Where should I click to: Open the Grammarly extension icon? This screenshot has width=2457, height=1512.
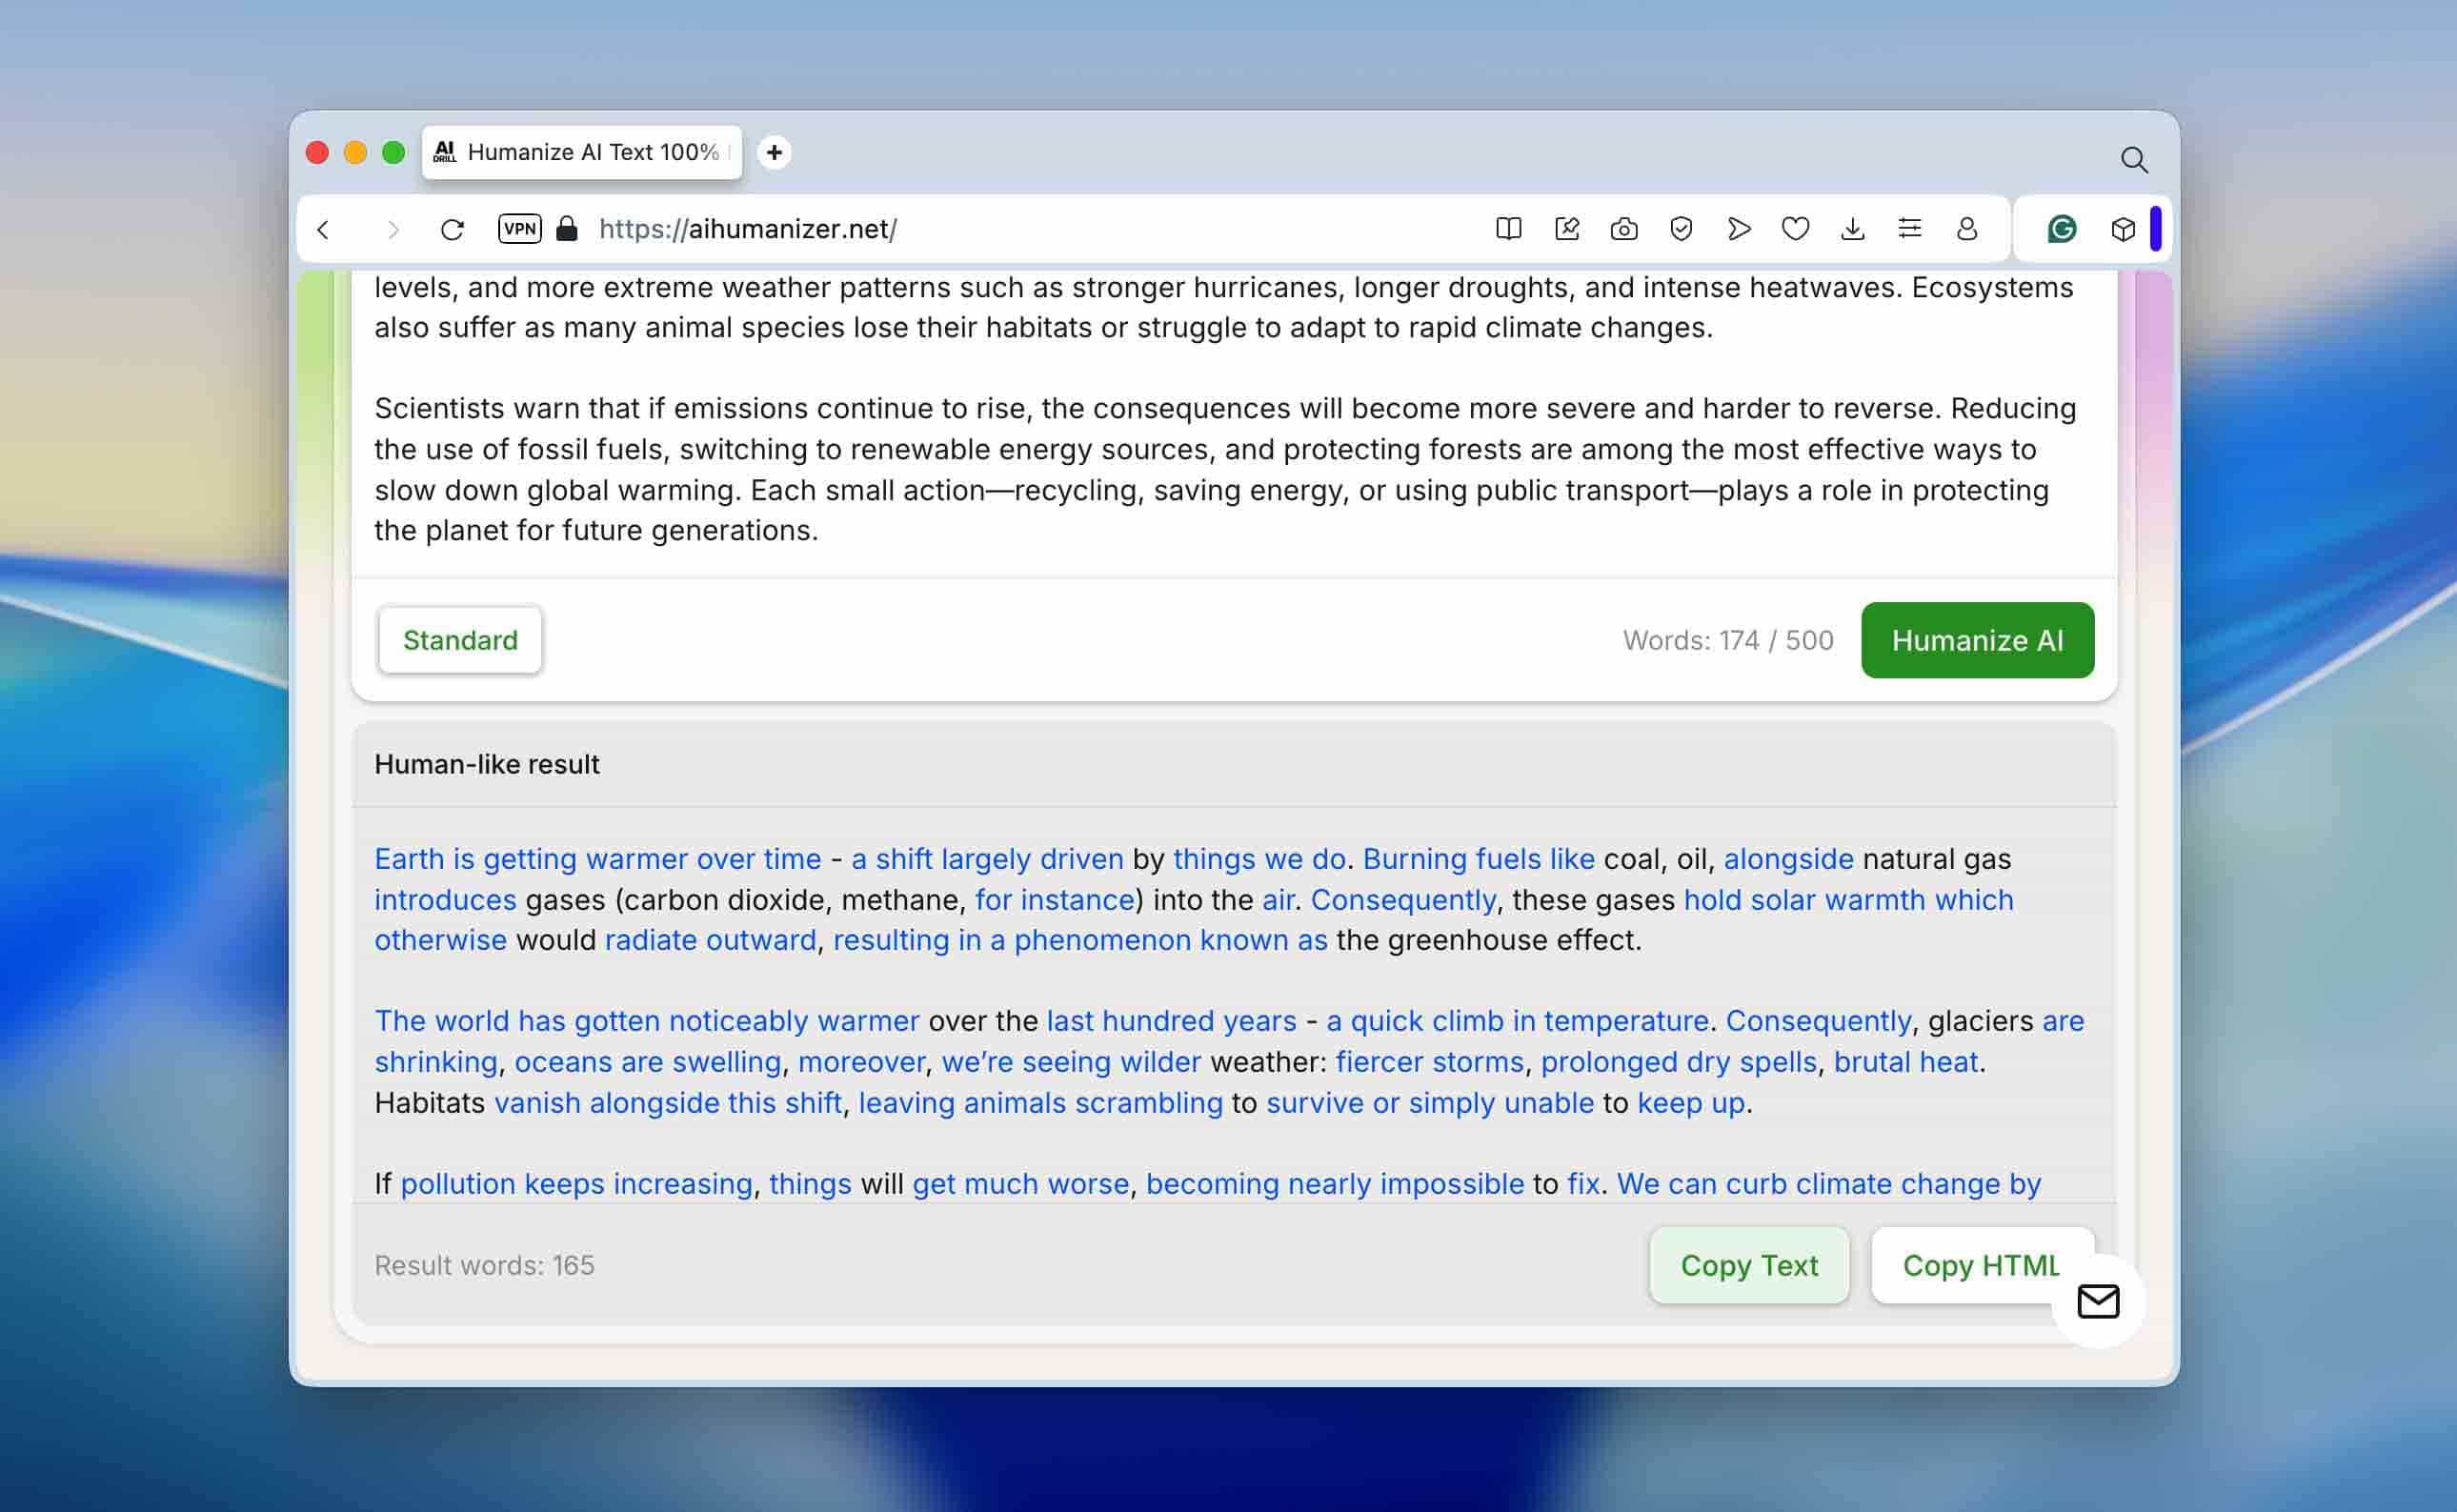2061,229
